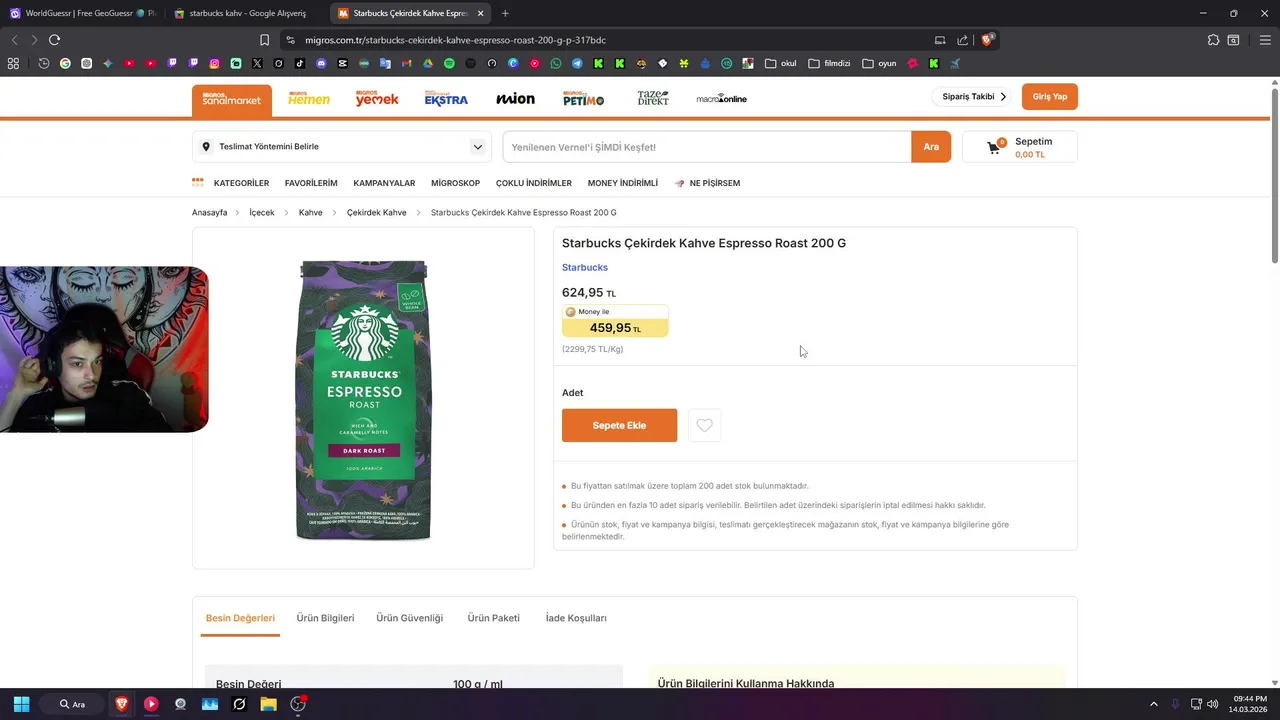Open the shopping cart icon

[x=994, y=147]
